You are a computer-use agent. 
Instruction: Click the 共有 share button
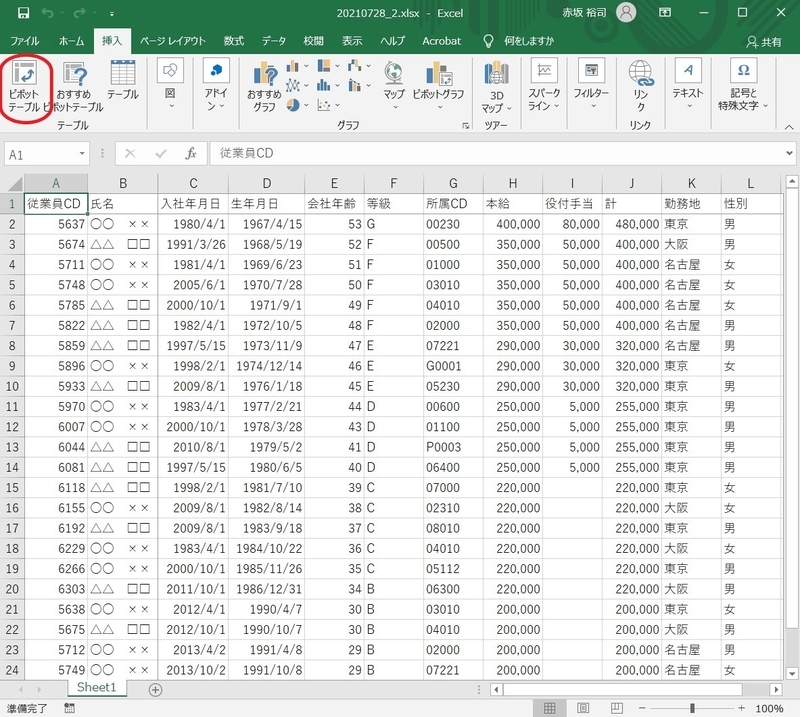click(764, 42)
